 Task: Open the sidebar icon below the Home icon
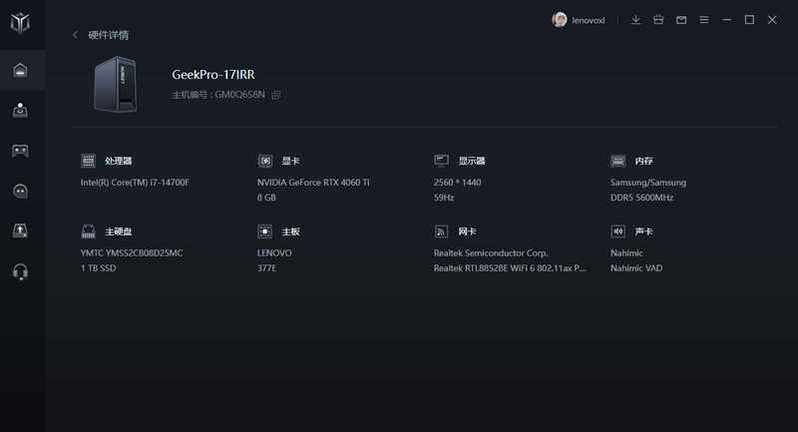[20, 110]
